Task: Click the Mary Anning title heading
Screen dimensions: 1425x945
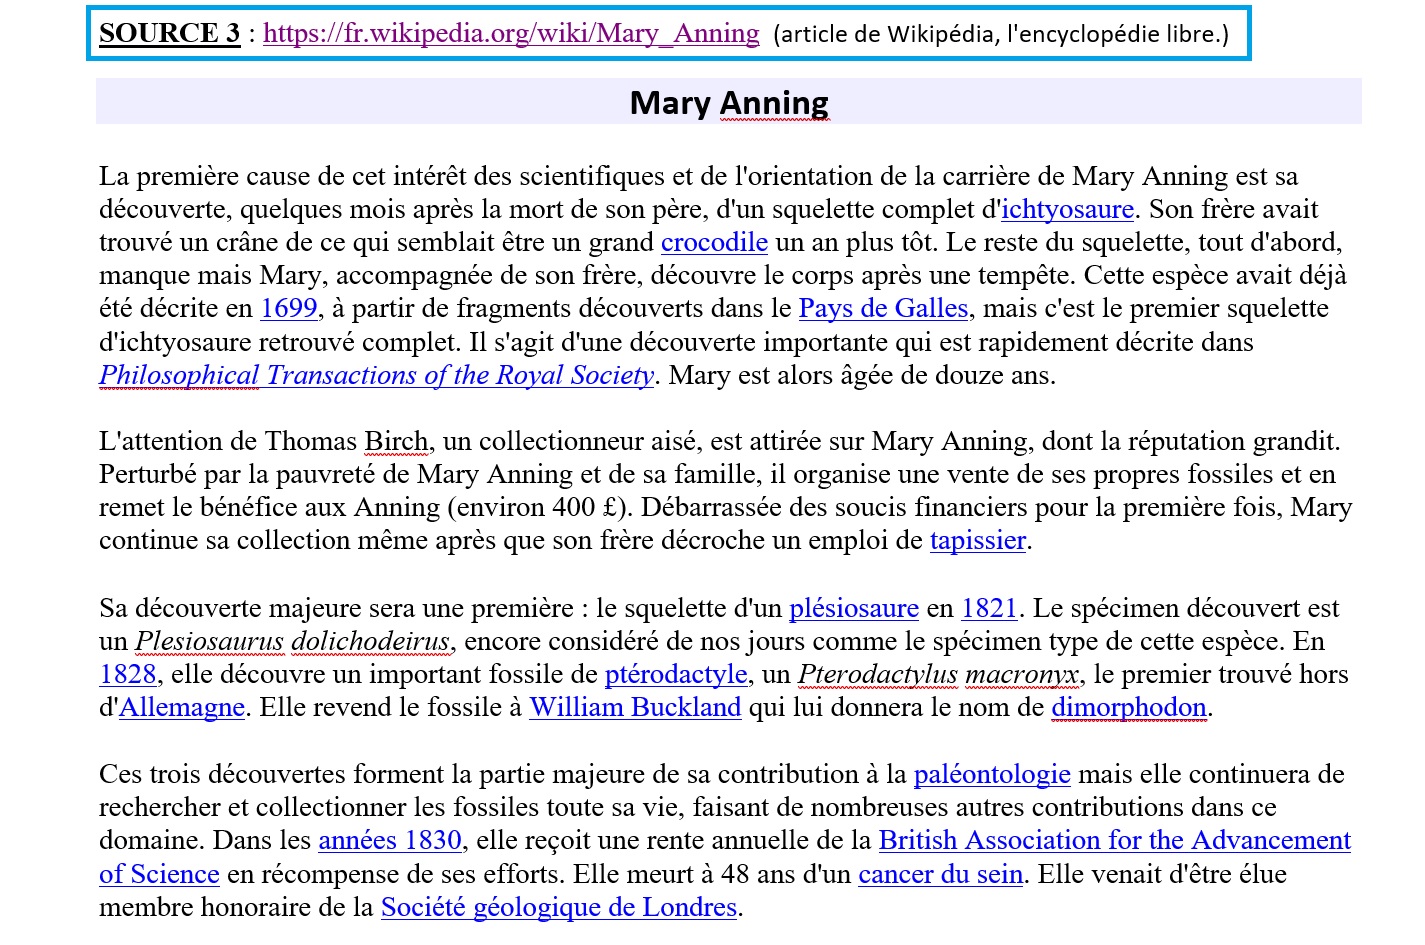Action: 729,102
